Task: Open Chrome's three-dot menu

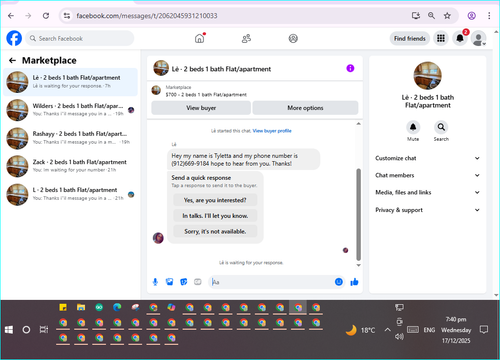Action: point(489,16)
